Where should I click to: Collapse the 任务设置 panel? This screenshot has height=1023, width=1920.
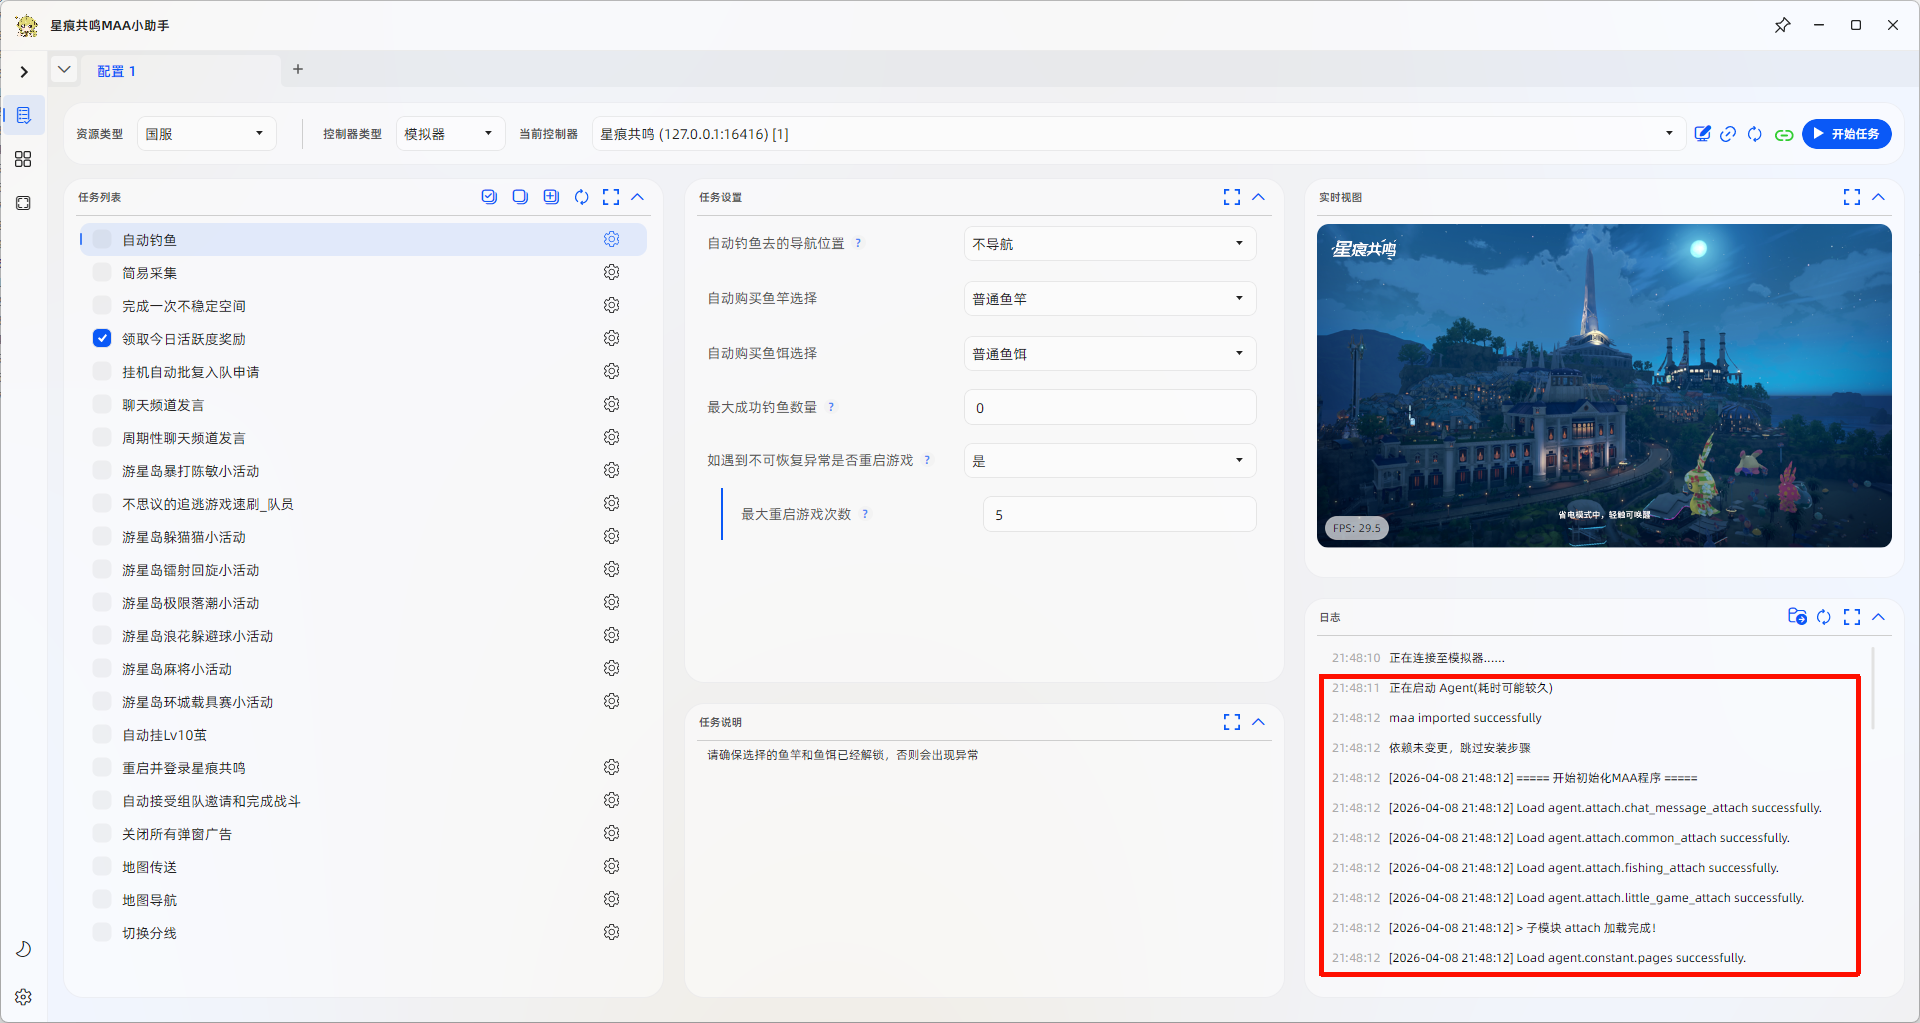(x=1258, y=197)
